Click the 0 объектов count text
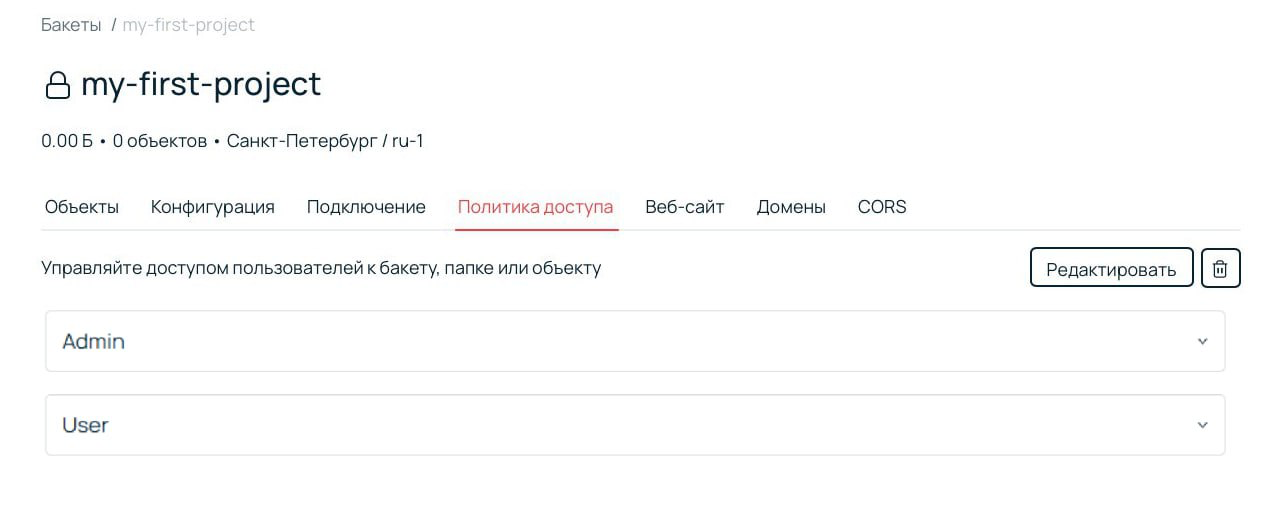 [x=159, y=141]
